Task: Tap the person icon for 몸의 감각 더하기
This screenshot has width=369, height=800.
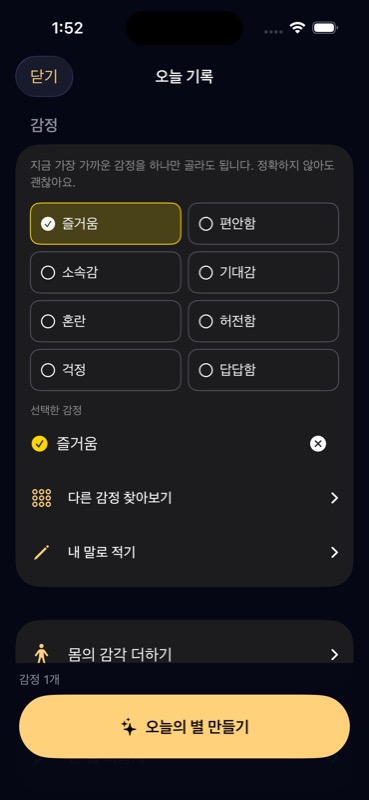Action: coord(41,654)
